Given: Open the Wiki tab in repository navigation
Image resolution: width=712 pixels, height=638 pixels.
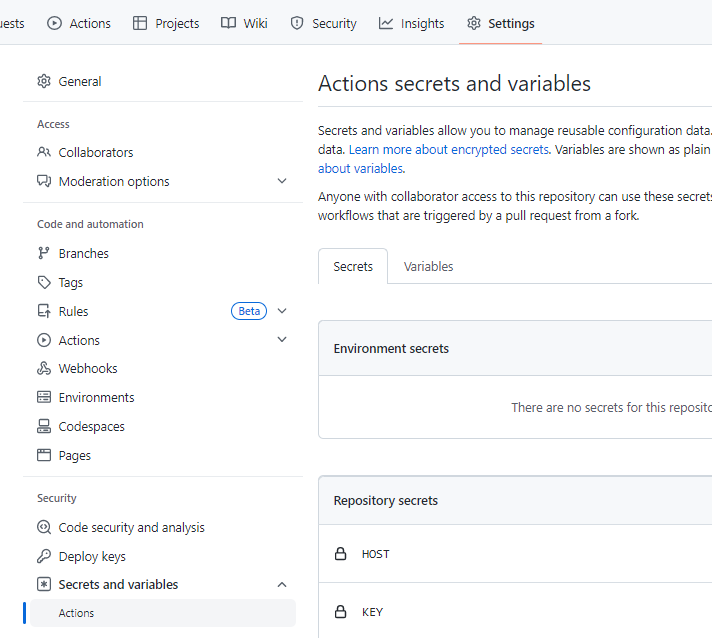Looking at the screenshot, I should click(244, 23).
